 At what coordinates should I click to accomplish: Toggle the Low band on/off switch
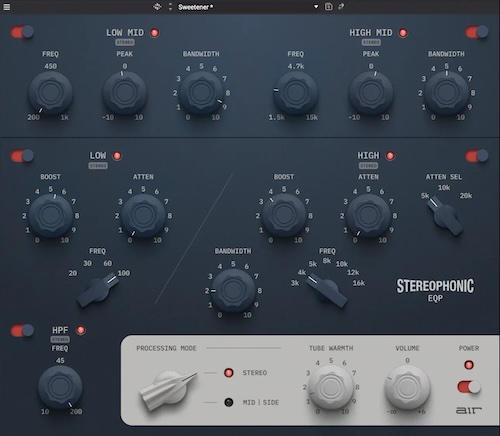(22, 156)
